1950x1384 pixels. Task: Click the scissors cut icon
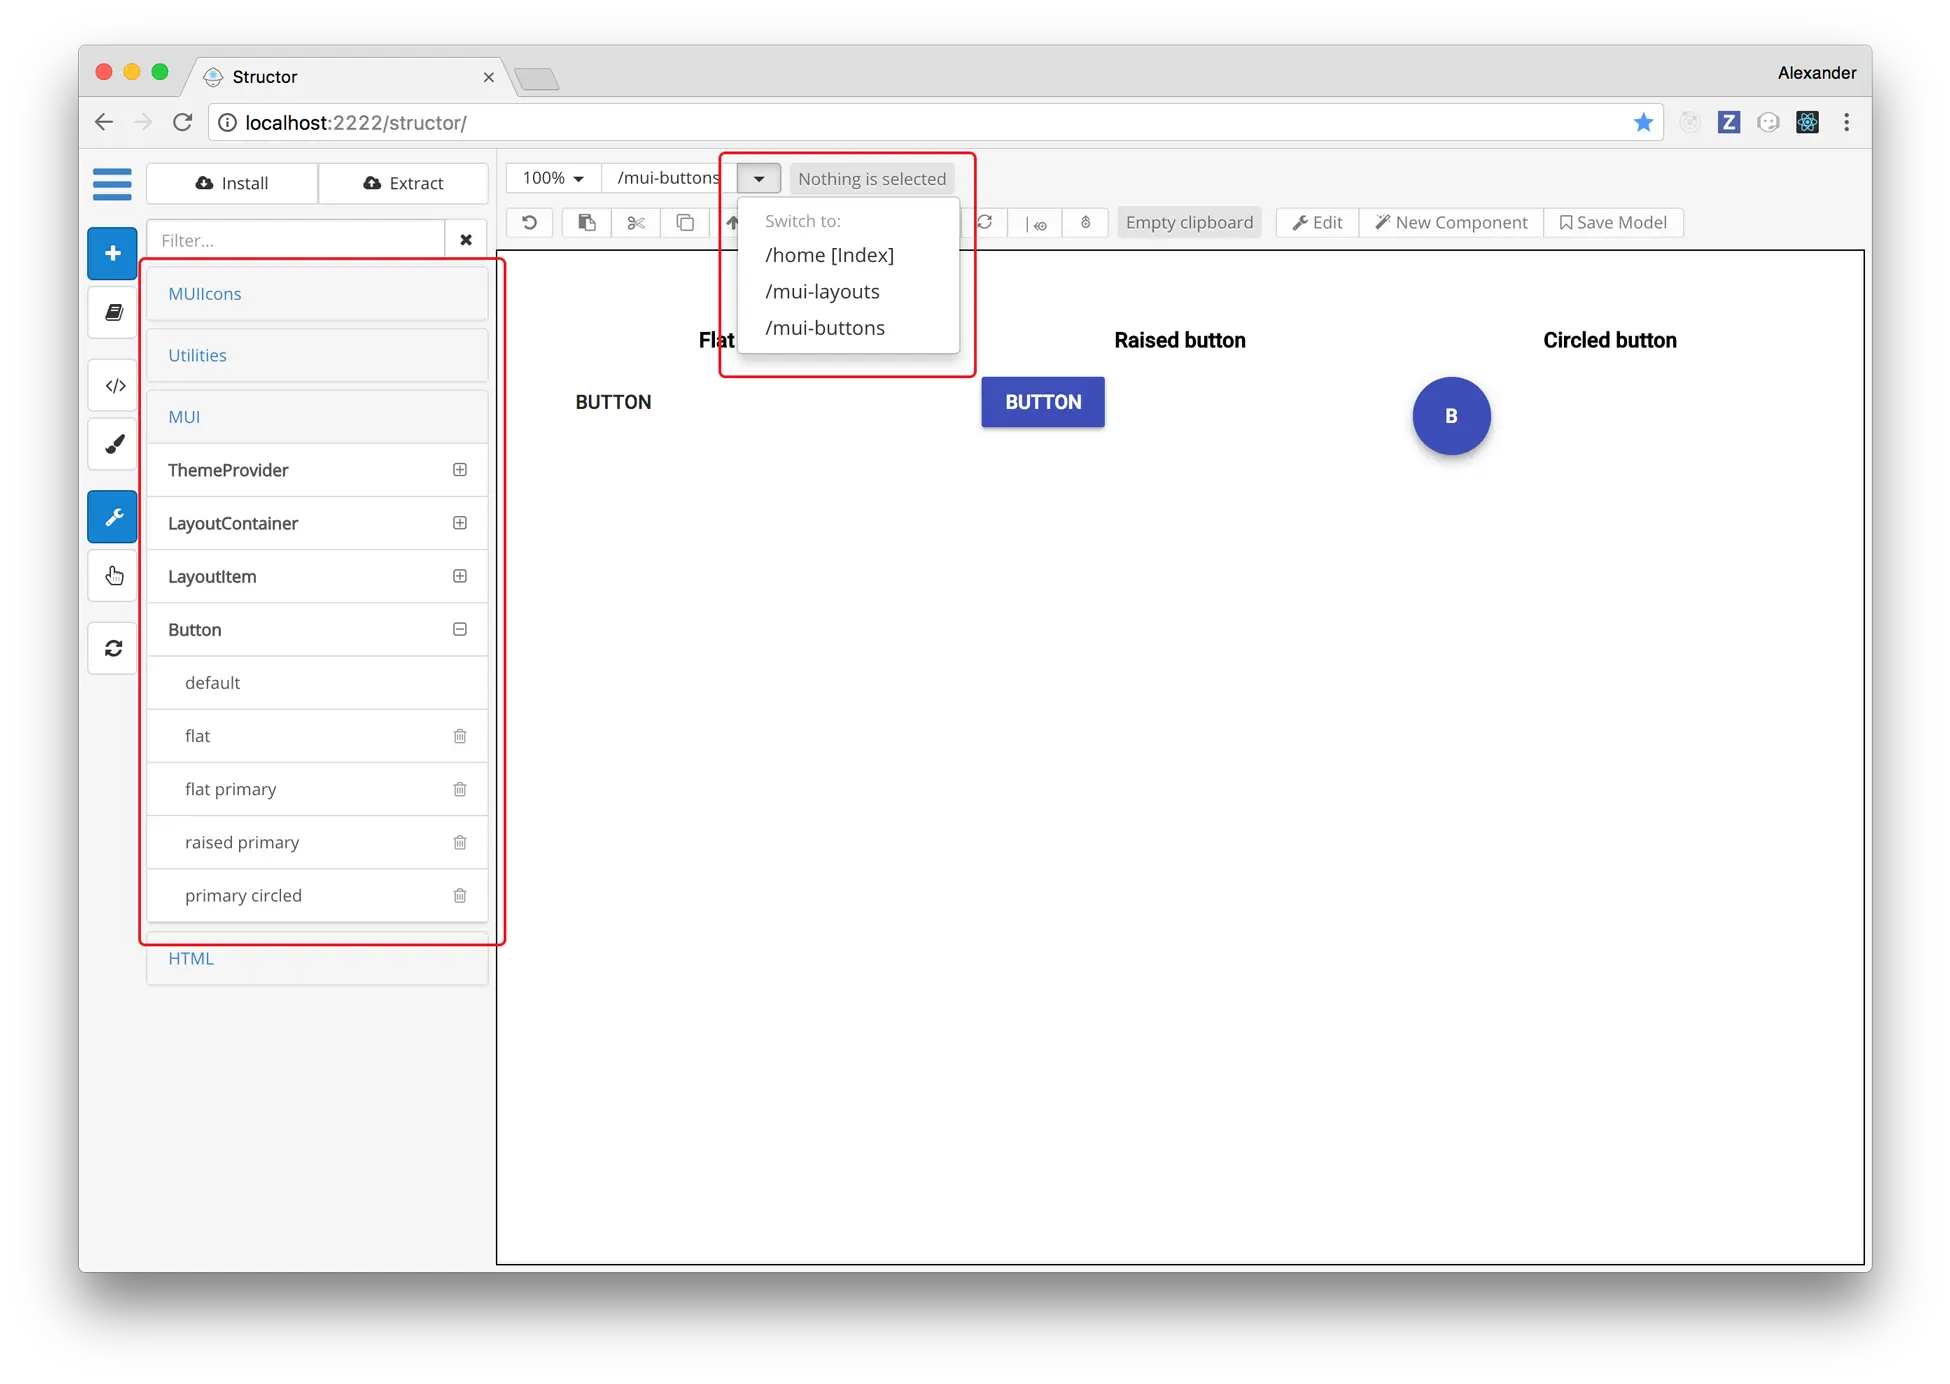pos(636,222)
